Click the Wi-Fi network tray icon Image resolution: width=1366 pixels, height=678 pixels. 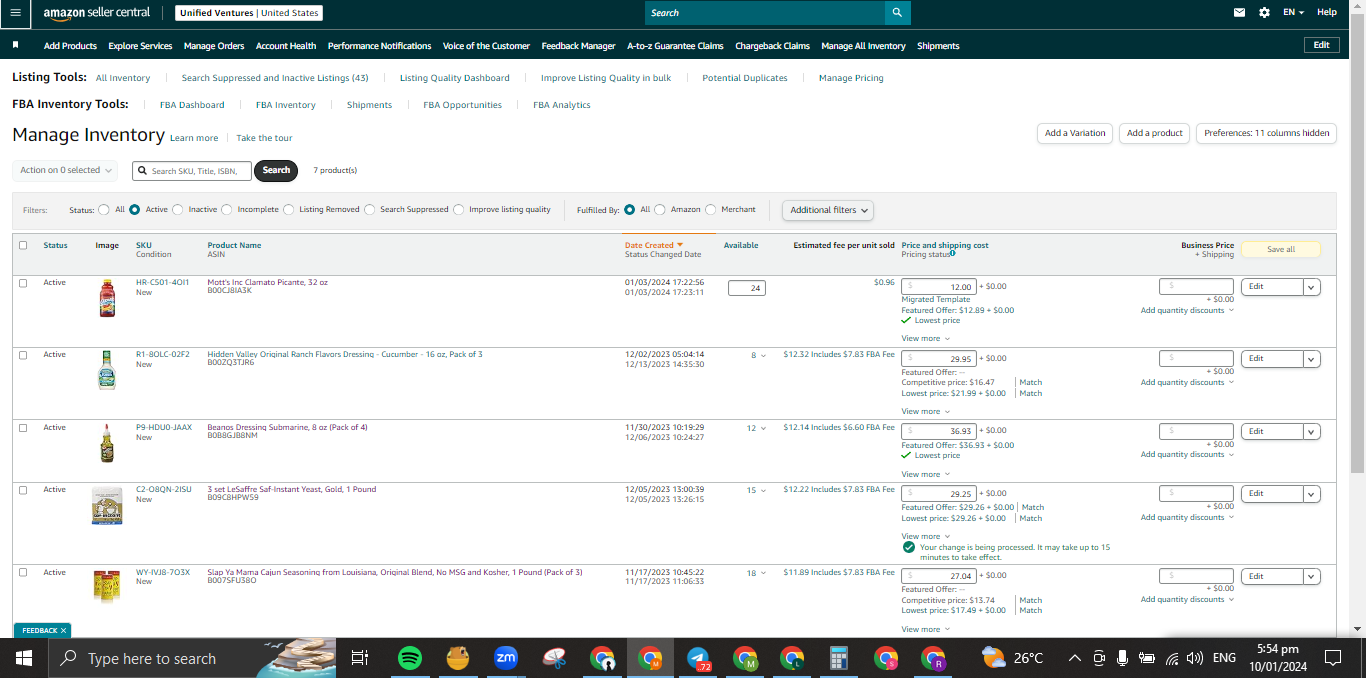coord(1171,658)
